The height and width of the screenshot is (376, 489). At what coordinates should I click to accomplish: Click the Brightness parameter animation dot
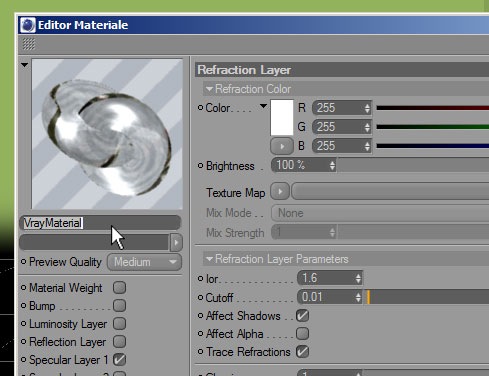pyautogui.click(x=200, y=165)
